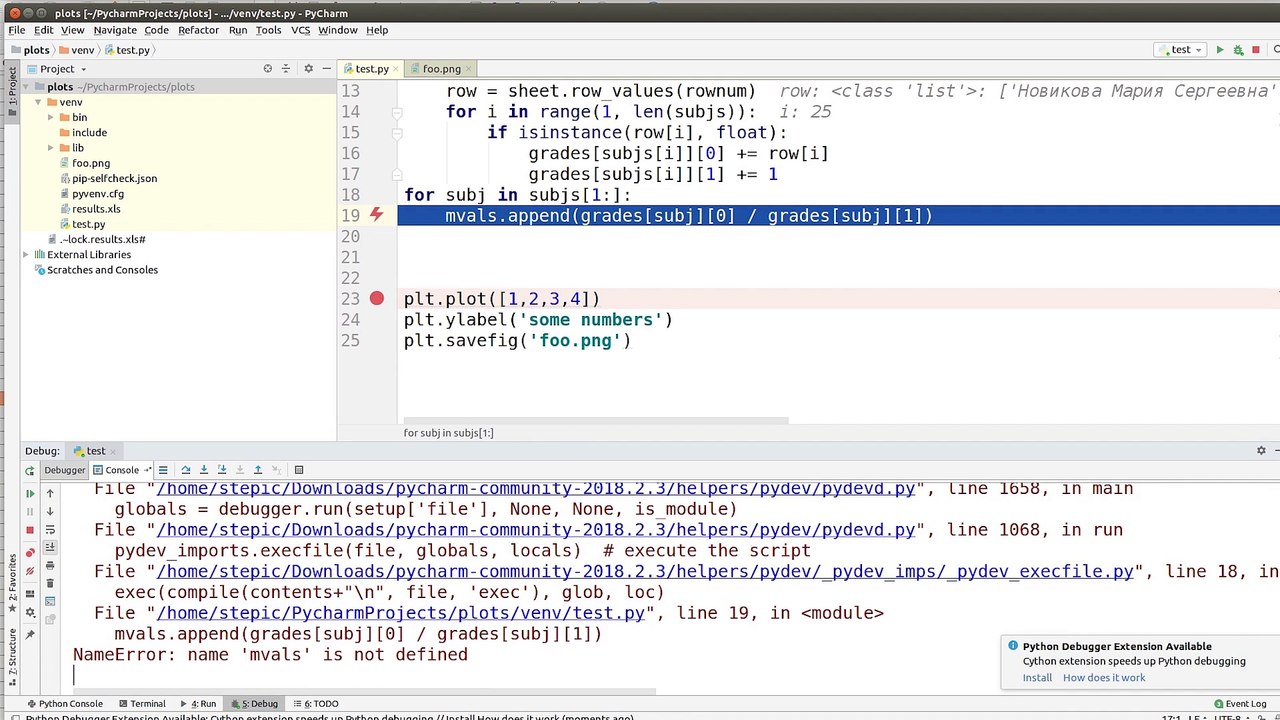Collapse code fold marker at line 14
This screenshot has height=720, width=1280.
click(x=396, y=112)
